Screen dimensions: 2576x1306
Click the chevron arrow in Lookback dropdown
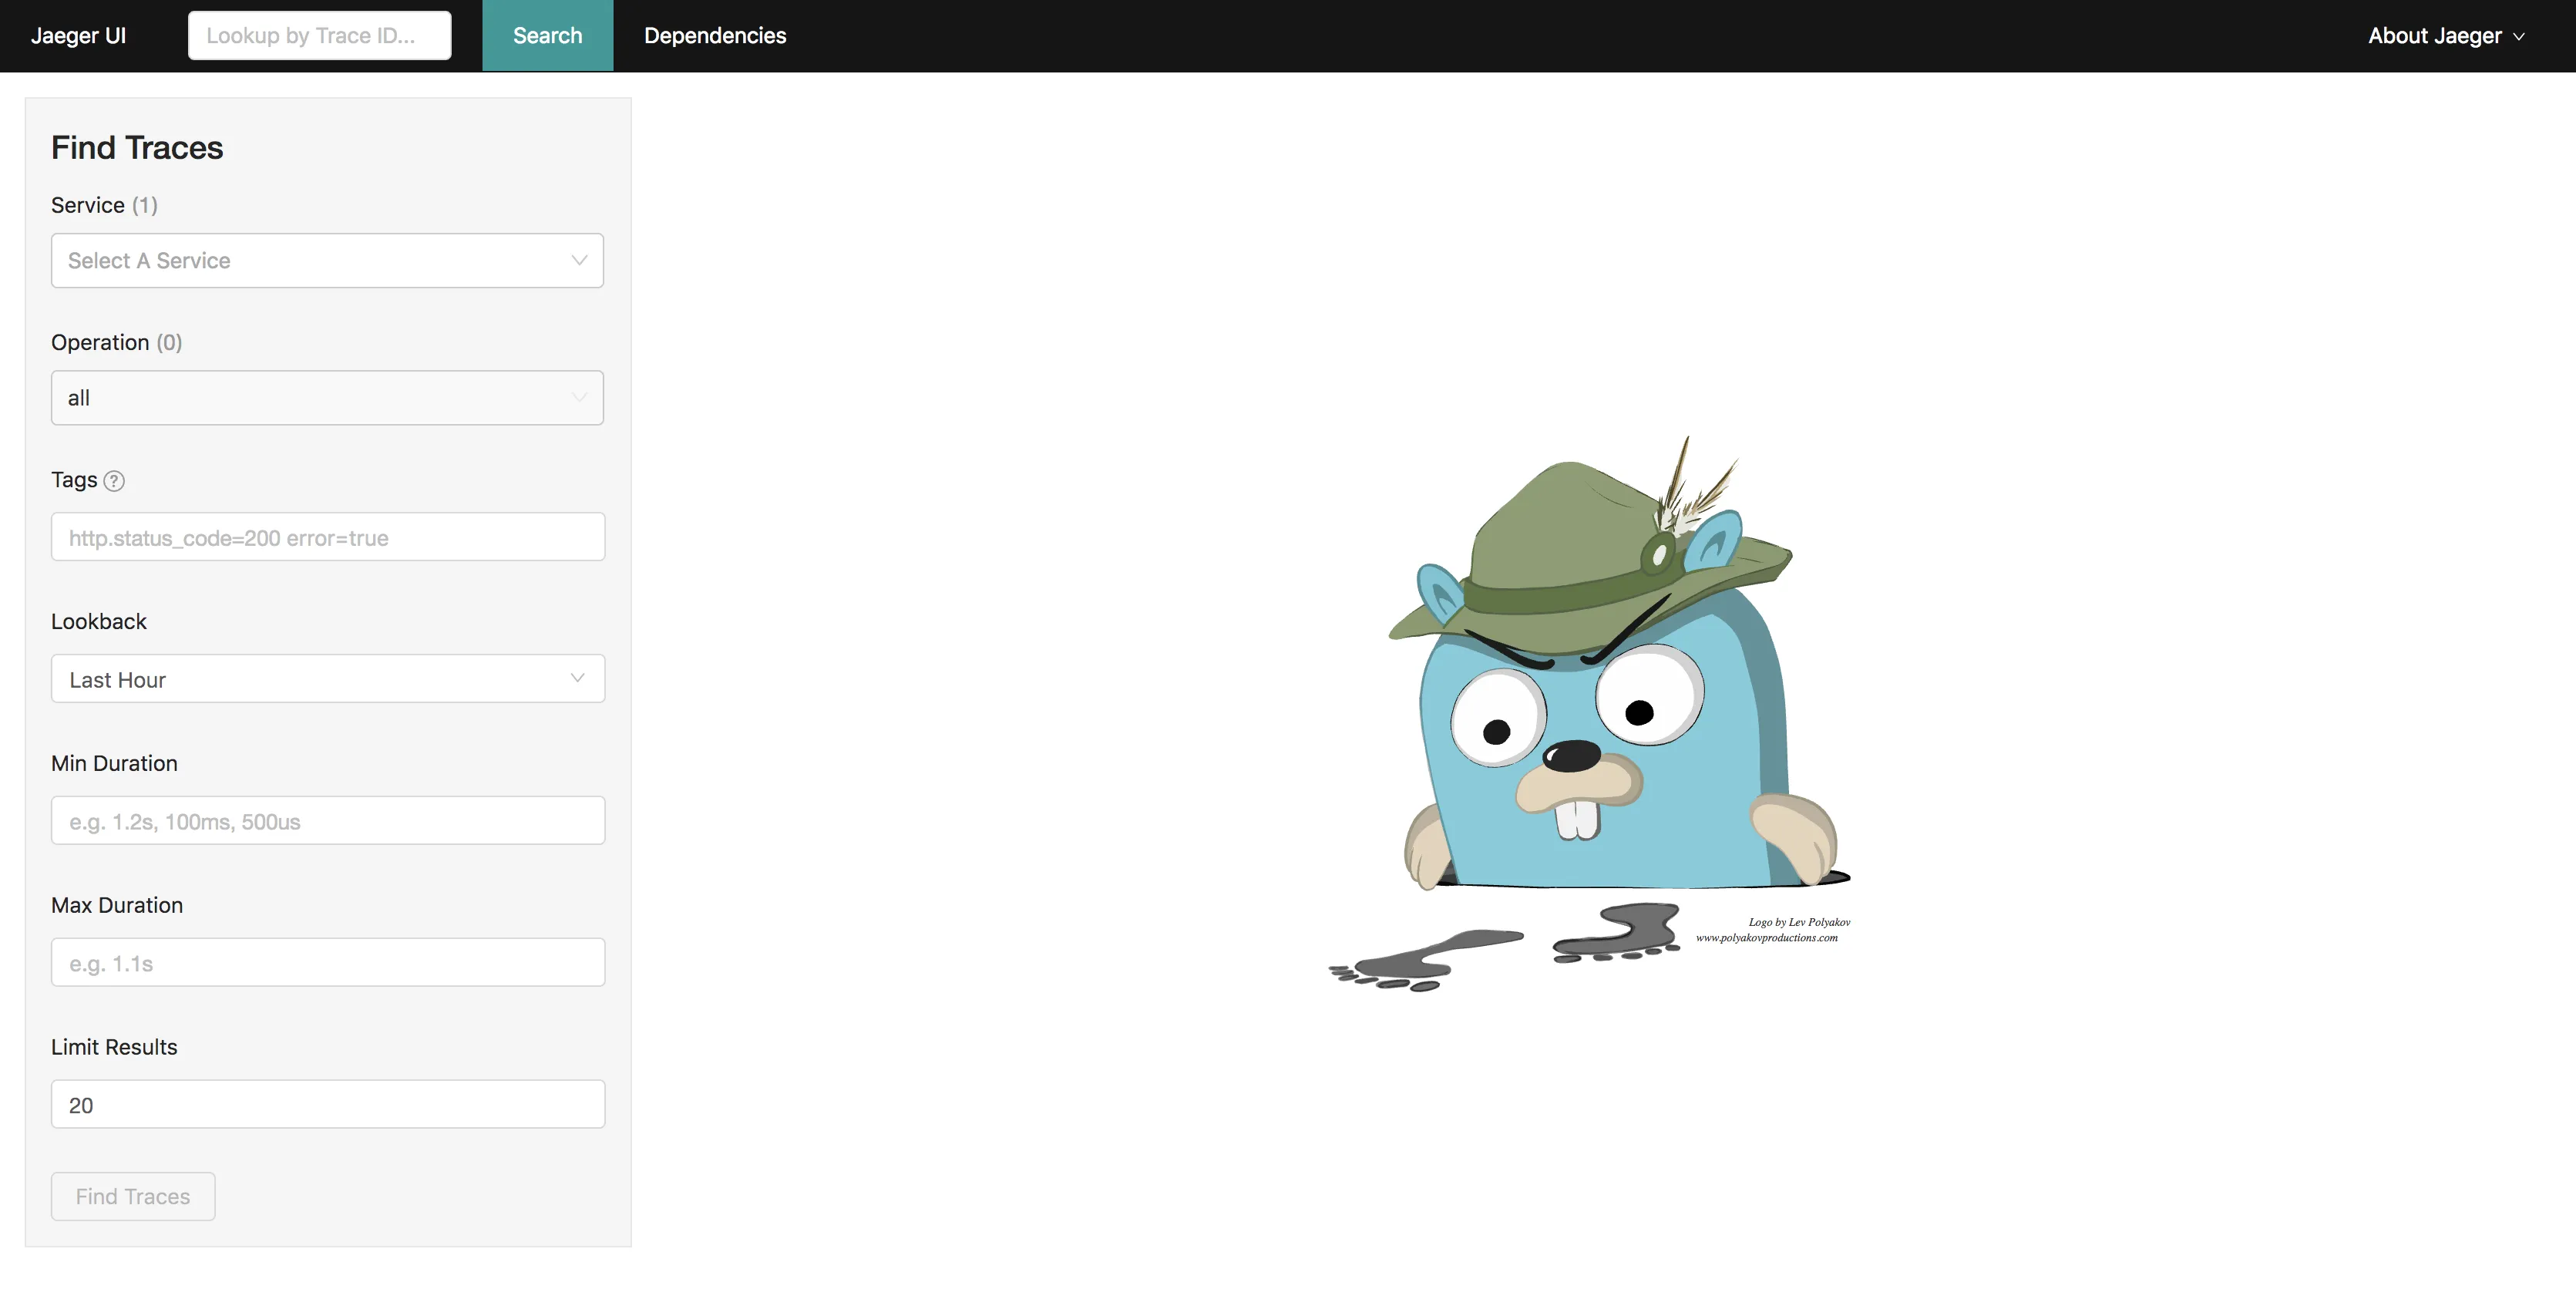coord(577,679)
